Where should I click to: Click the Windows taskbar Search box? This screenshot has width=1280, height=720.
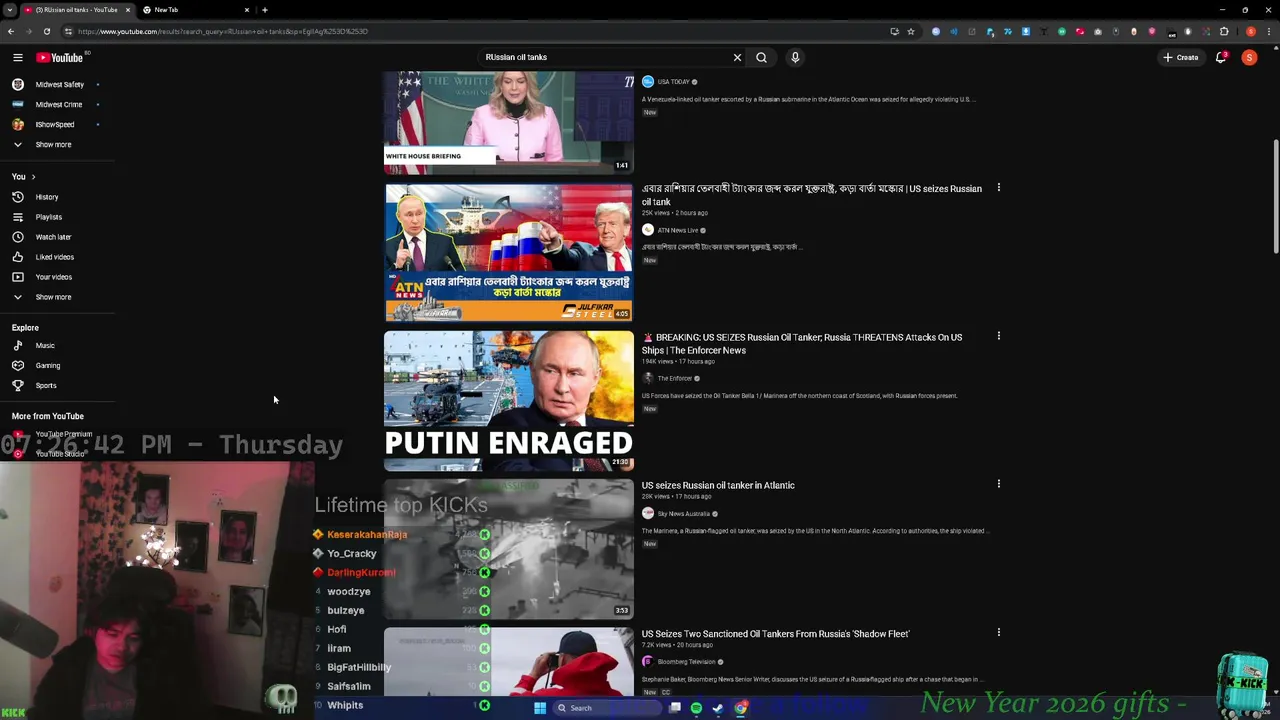608,708
